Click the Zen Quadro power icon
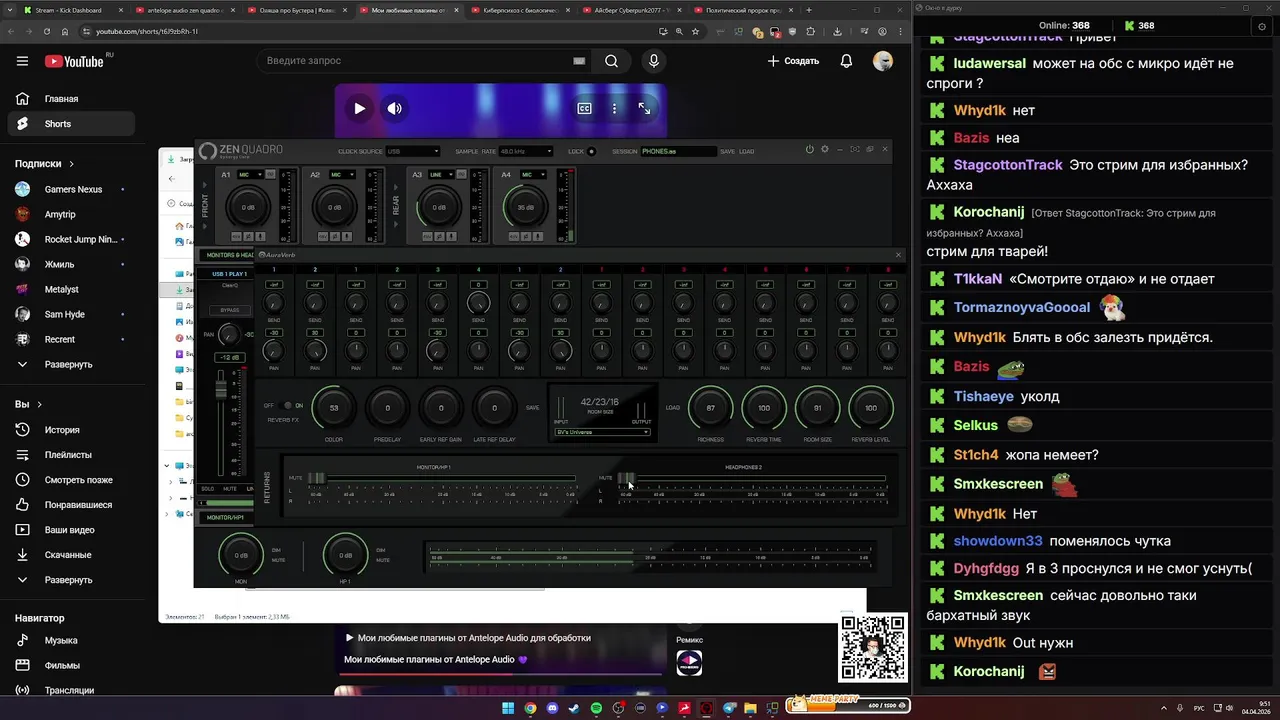 (810, 149)
